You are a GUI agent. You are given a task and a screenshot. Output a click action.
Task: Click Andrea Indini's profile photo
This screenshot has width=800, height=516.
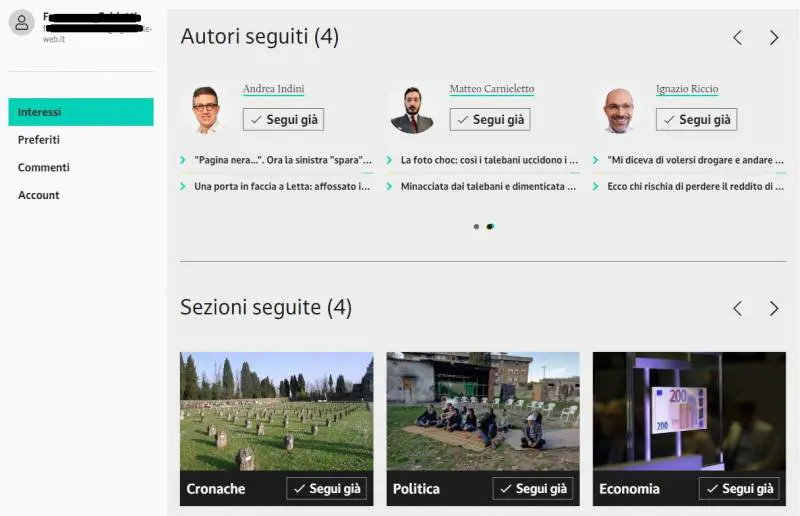pos(206,109)
